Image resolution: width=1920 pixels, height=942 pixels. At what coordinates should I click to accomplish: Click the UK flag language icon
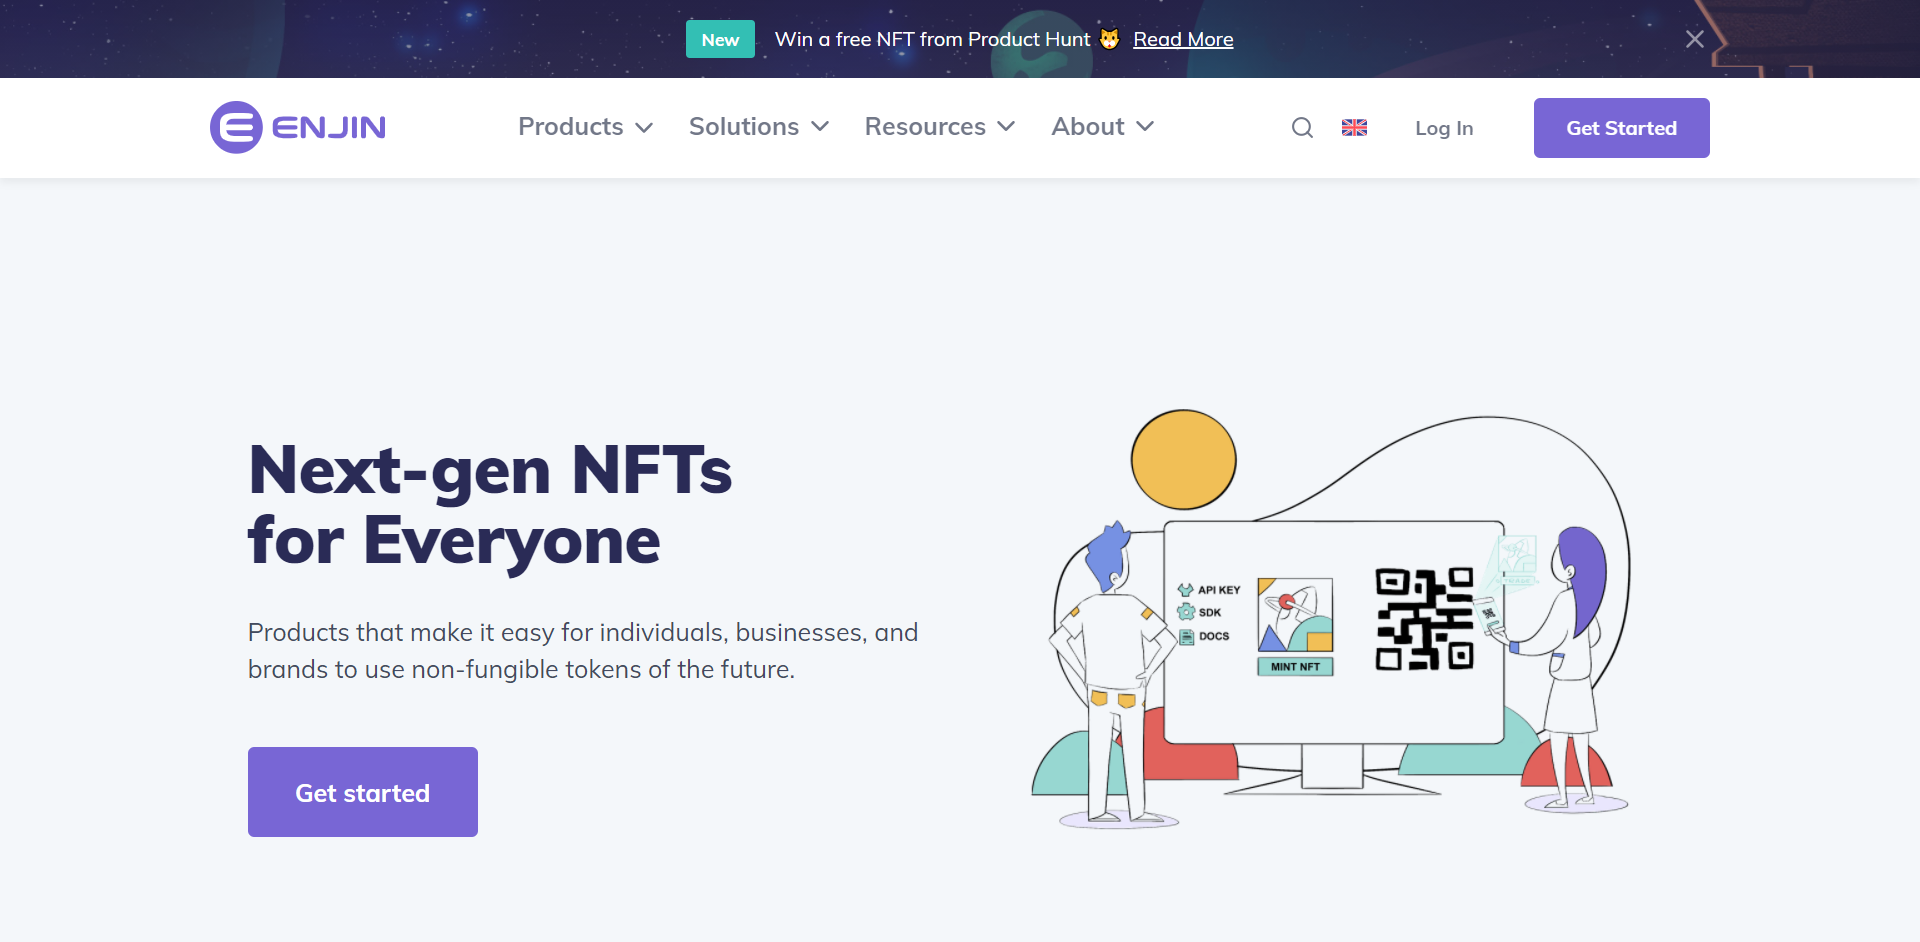click(1354, 128)
